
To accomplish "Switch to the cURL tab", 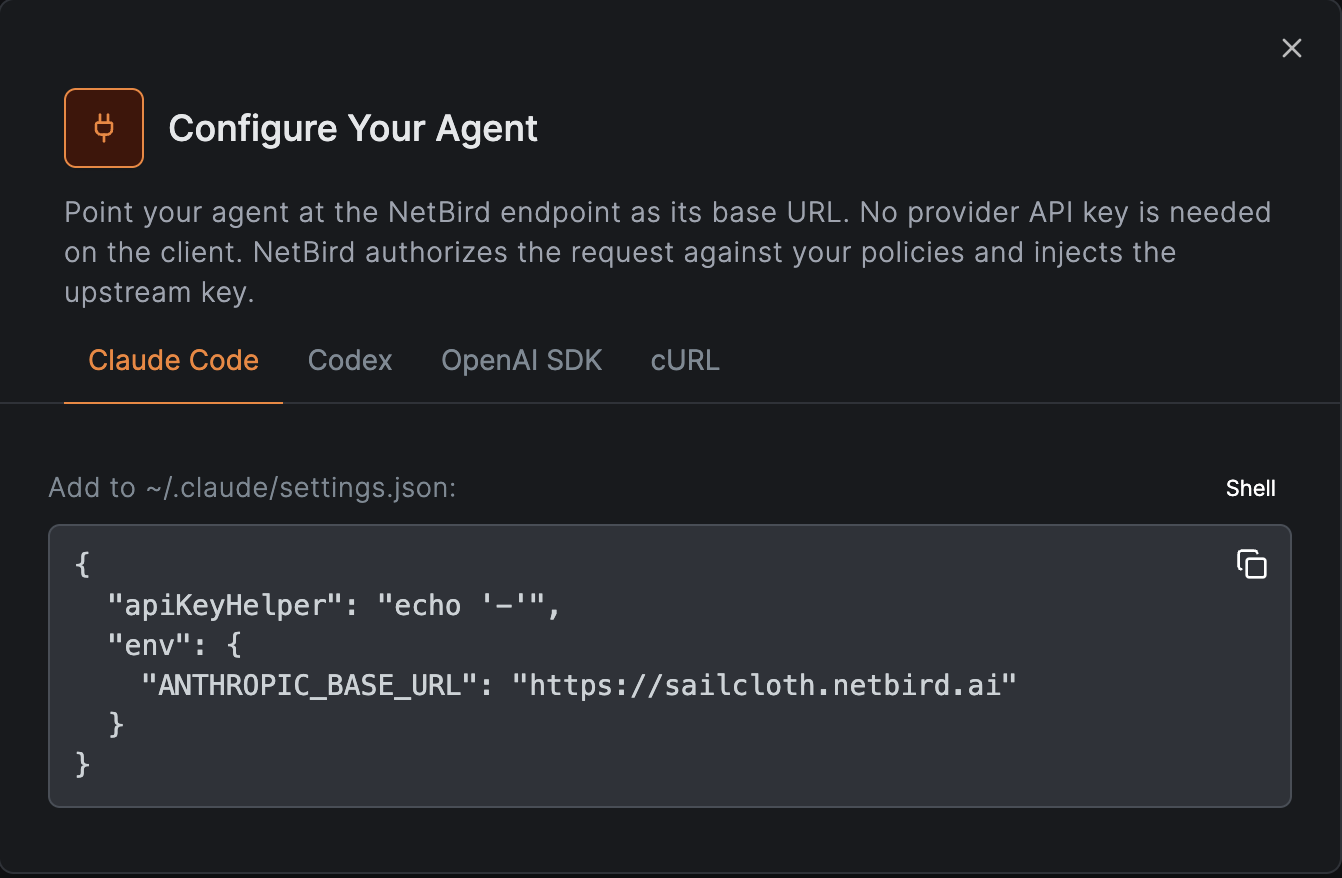I will point(685,360).
